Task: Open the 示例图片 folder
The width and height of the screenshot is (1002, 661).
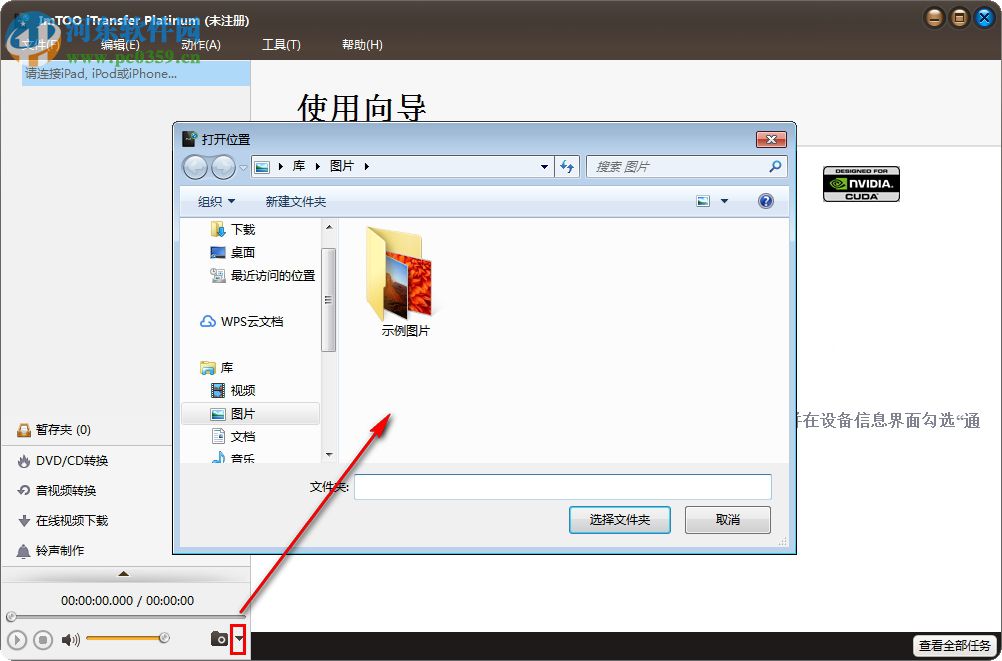Action: (x=403, y=275)
